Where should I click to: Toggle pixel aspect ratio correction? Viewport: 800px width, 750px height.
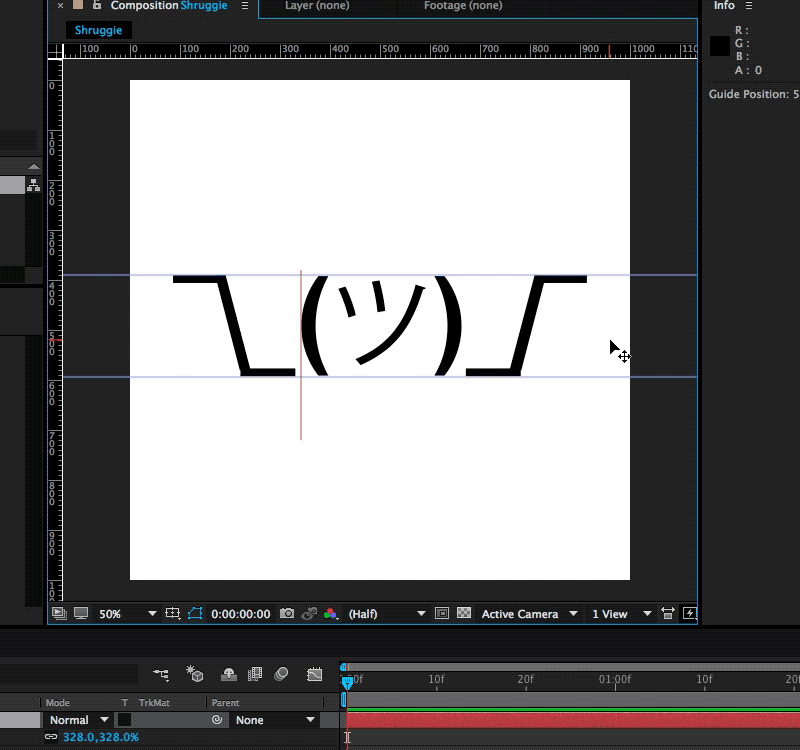667,613
